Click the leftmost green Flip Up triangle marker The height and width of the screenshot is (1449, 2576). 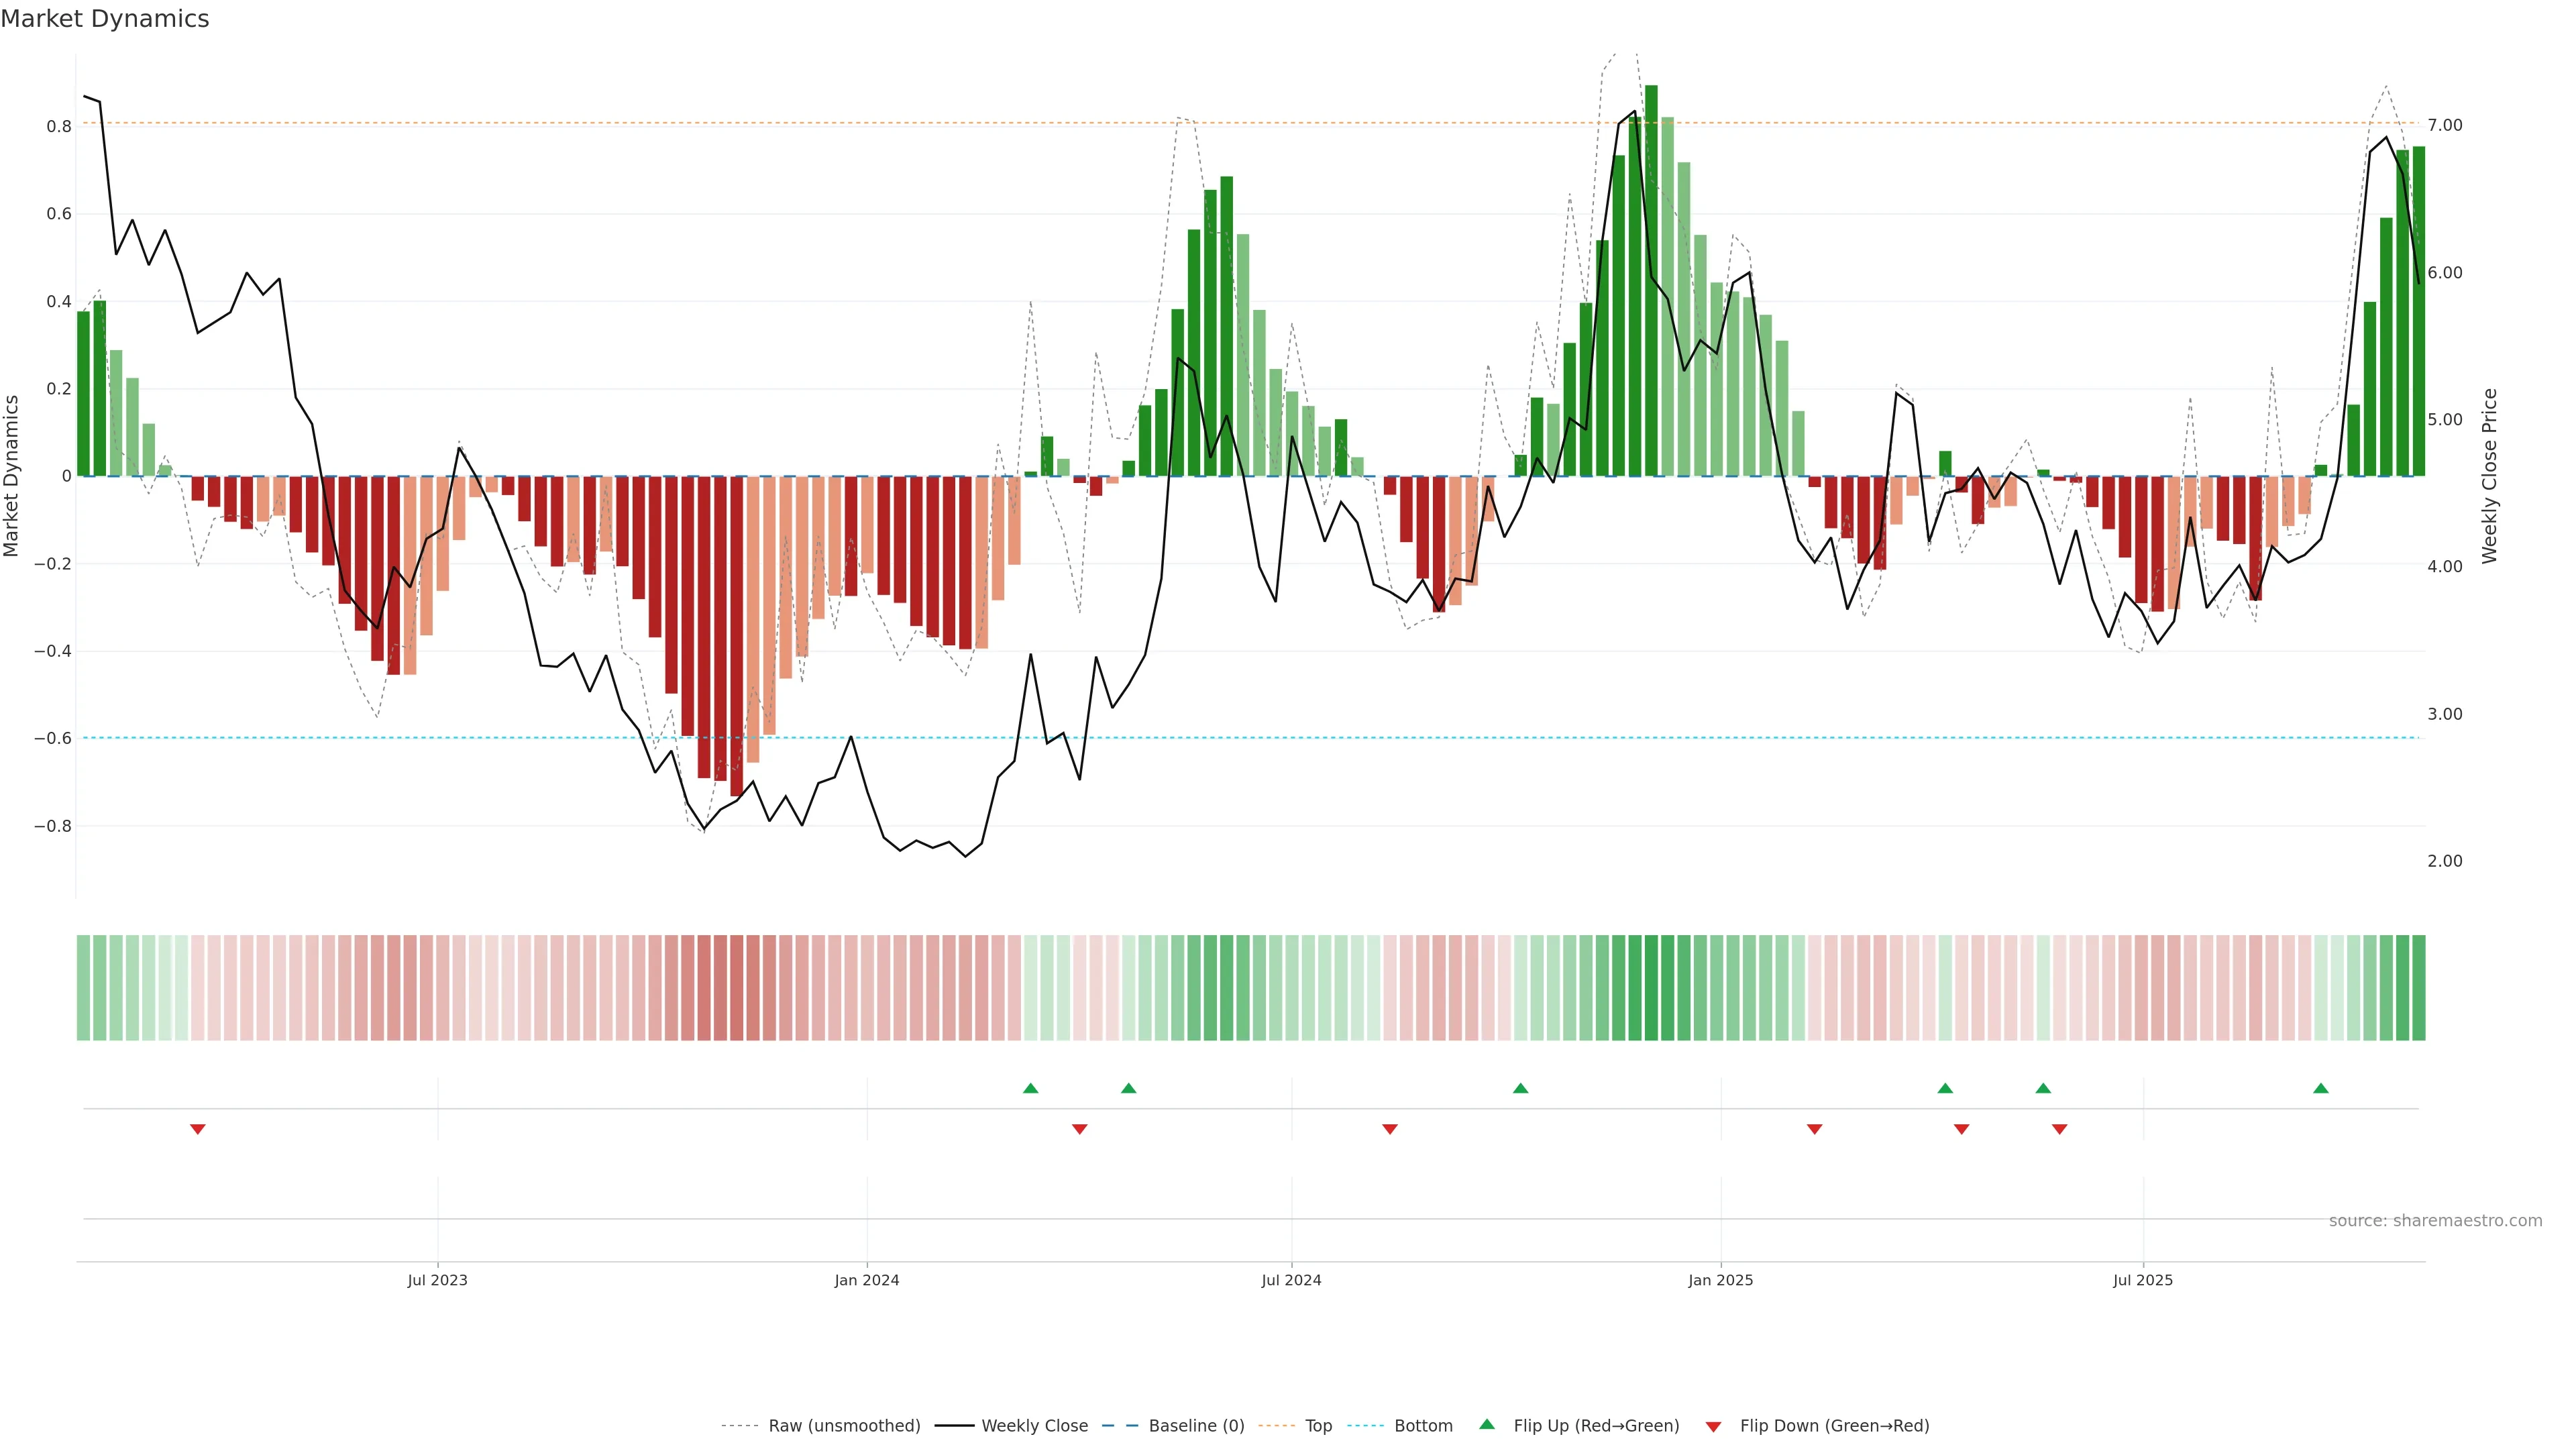(x=1030, y=1088)
